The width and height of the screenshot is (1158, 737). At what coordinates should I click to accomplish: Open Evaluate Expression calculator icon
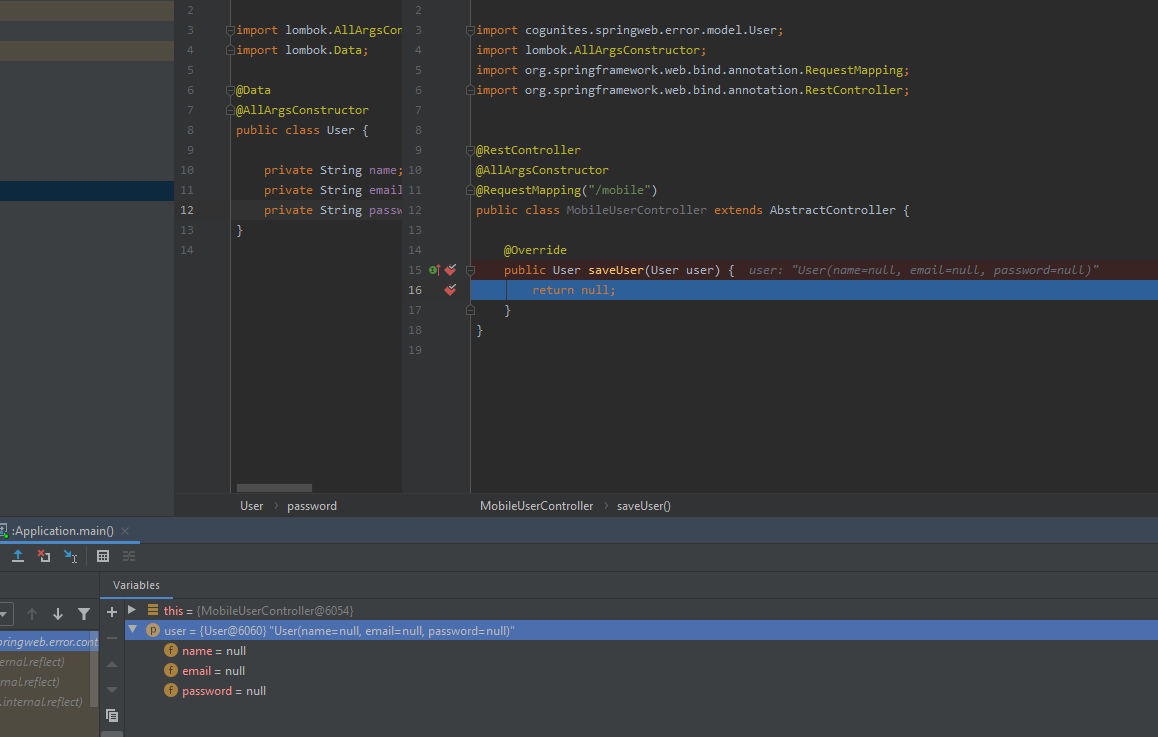(103, 556)
